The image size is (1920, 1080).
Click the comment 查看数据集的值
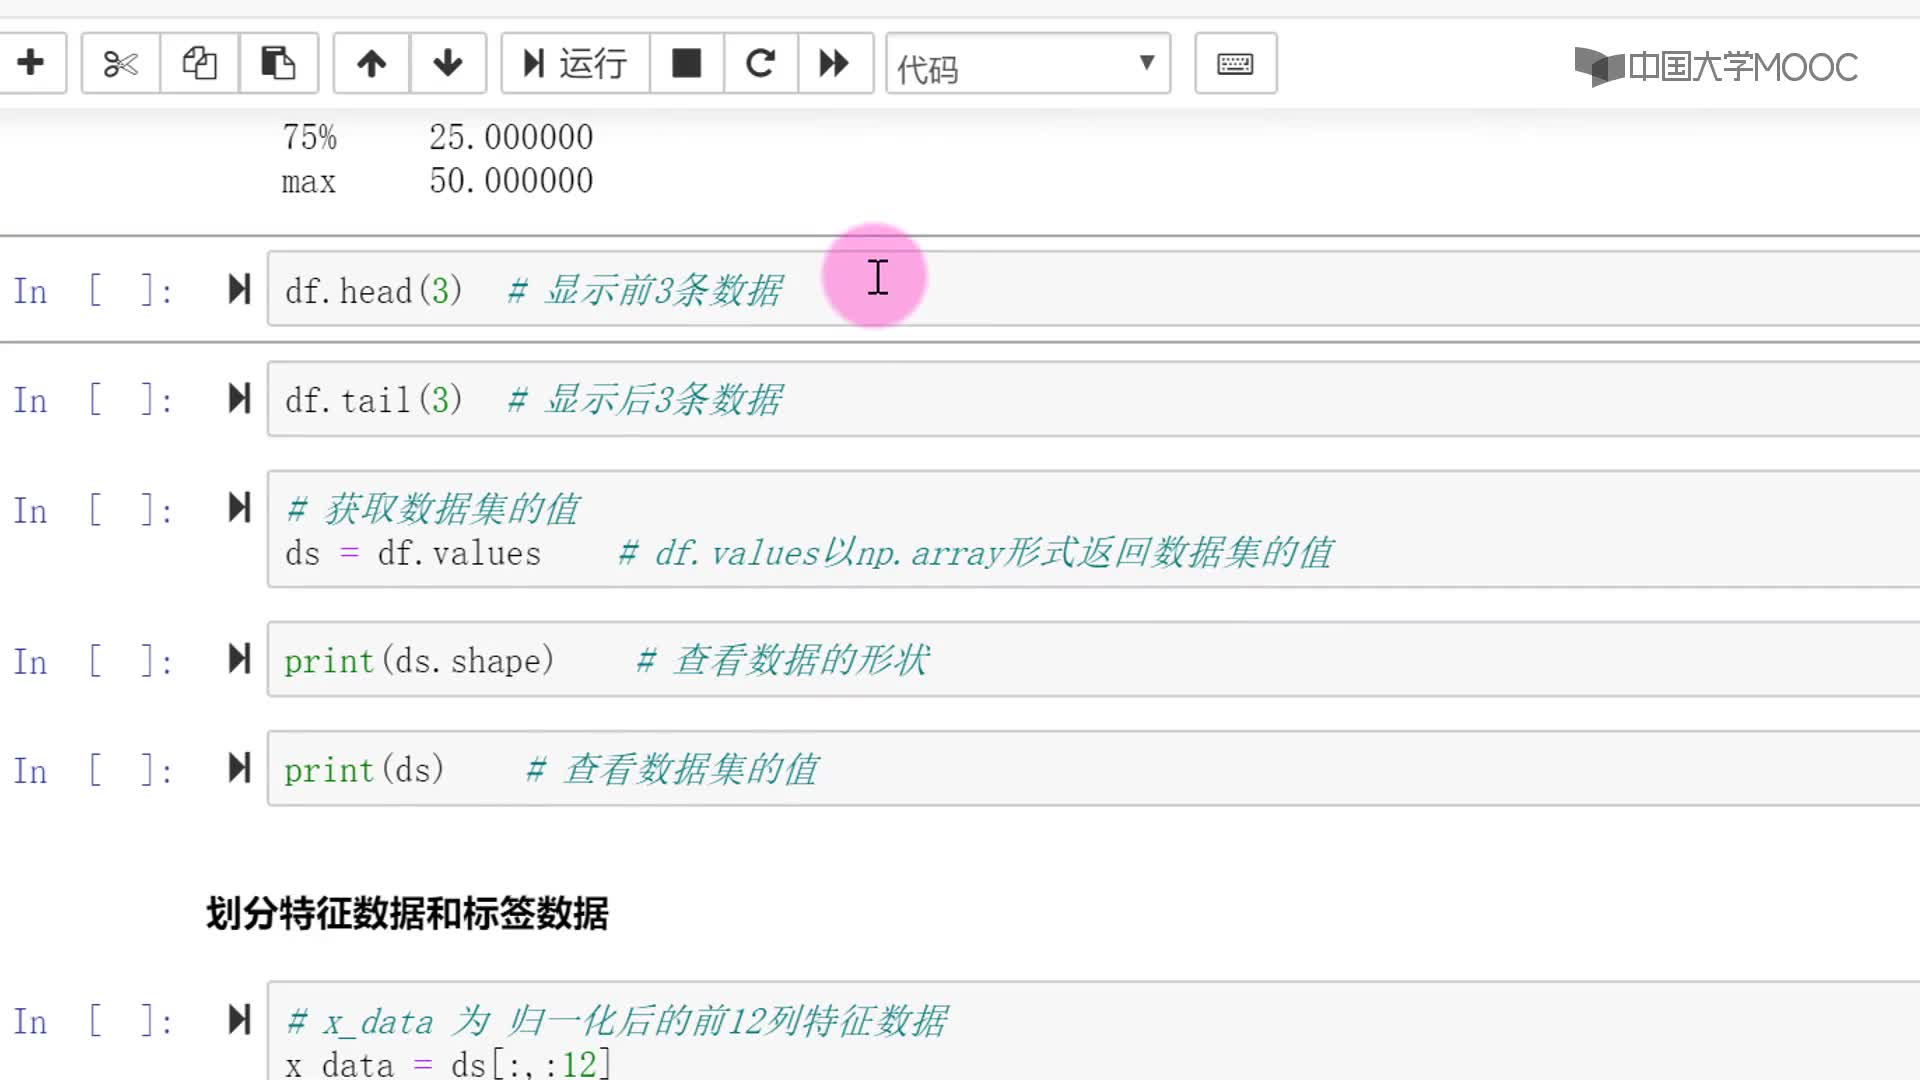coord(672,769)
